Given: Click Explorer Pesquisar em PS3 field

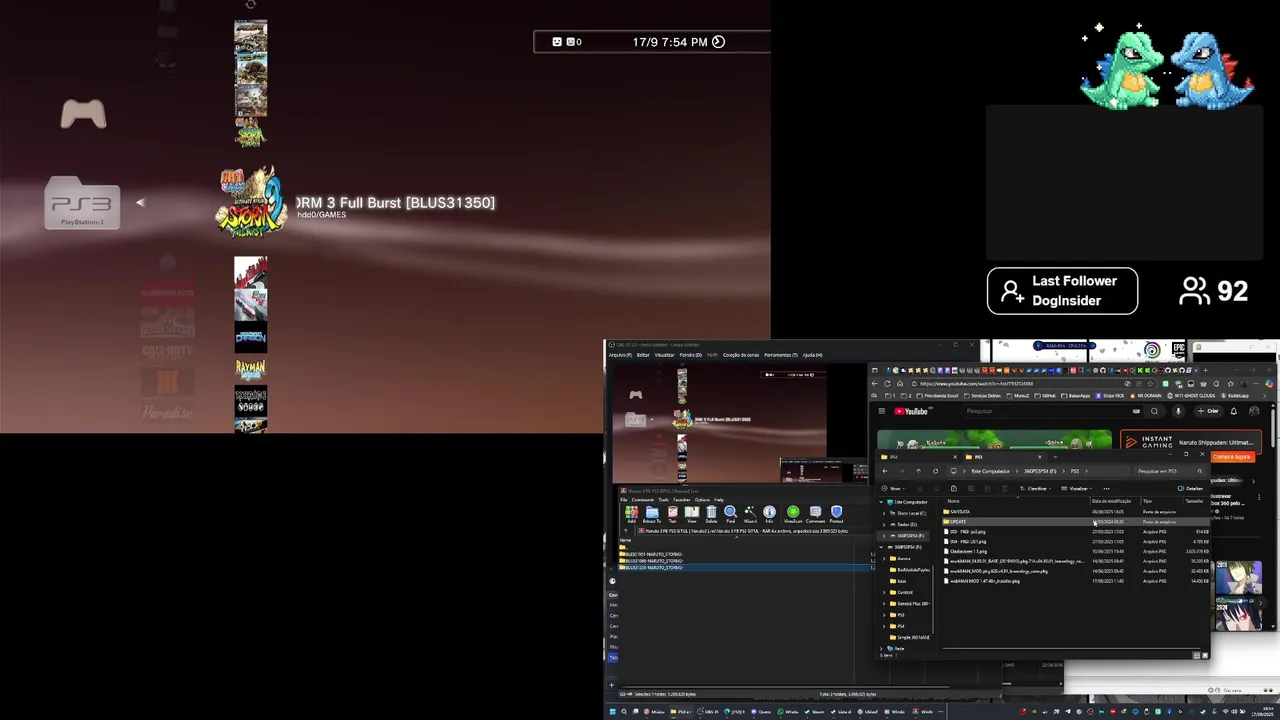Looking at the screenshot, I should click(x=1170, y=471).
